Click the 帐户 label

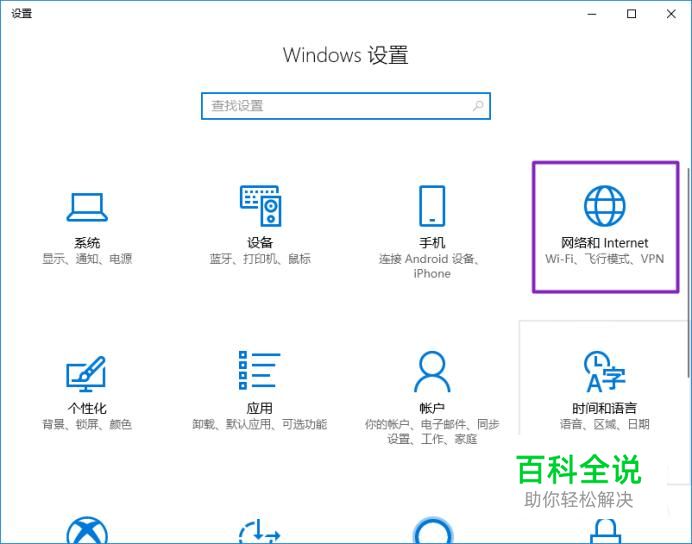pos(432,408)
